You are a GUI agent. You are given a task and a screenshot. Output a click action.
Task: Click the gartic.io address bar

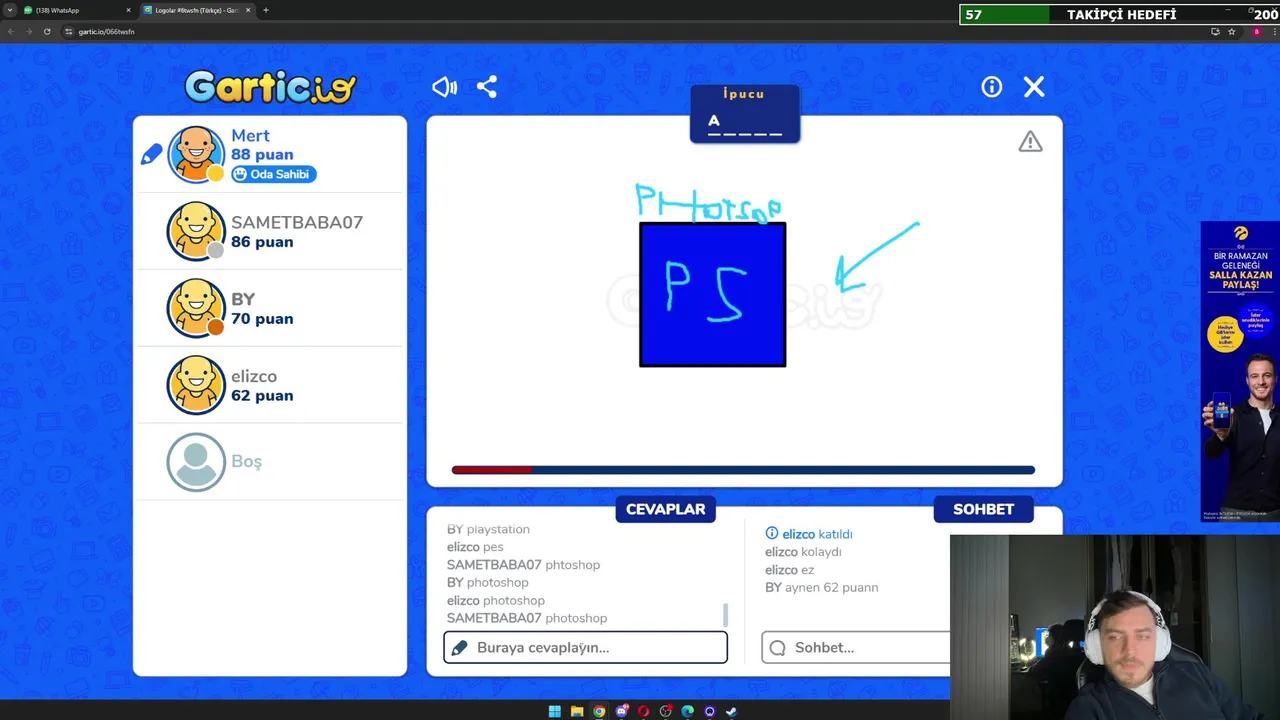[640, 31]
